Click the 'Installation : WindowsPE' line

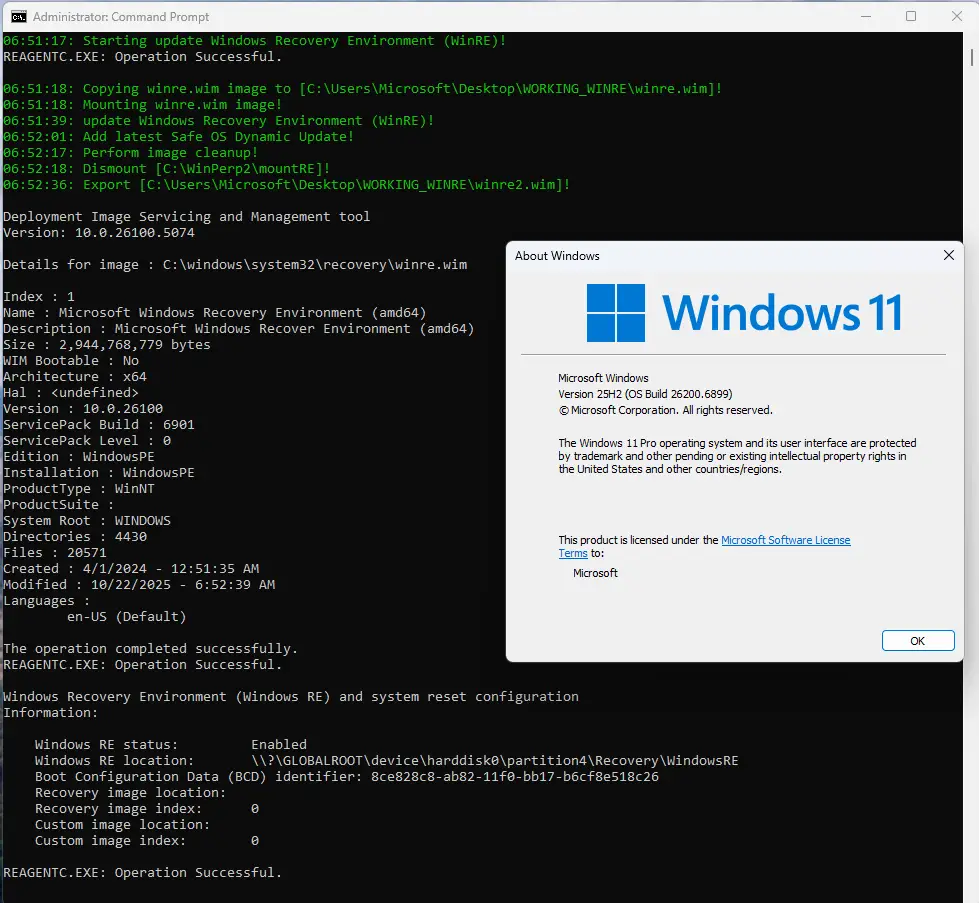[99, 473]
